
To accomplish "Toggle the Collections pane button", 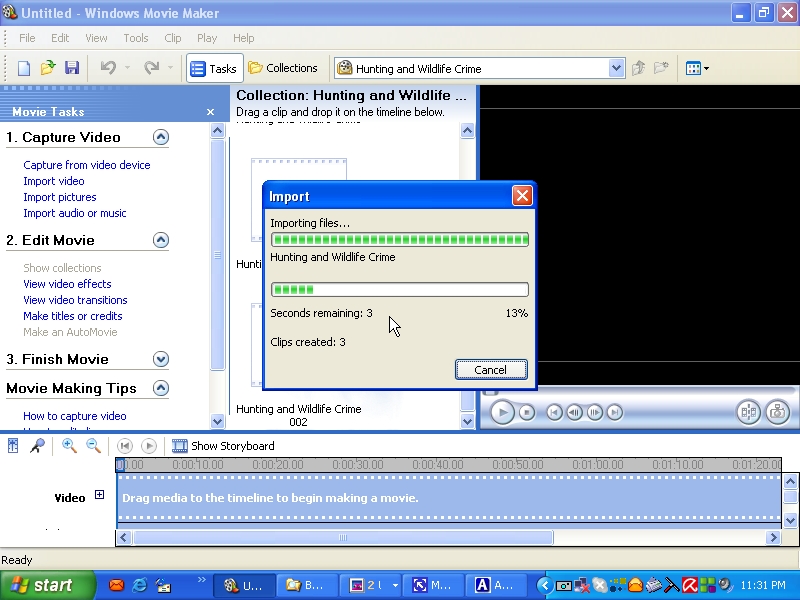I will tap(283, 68).
